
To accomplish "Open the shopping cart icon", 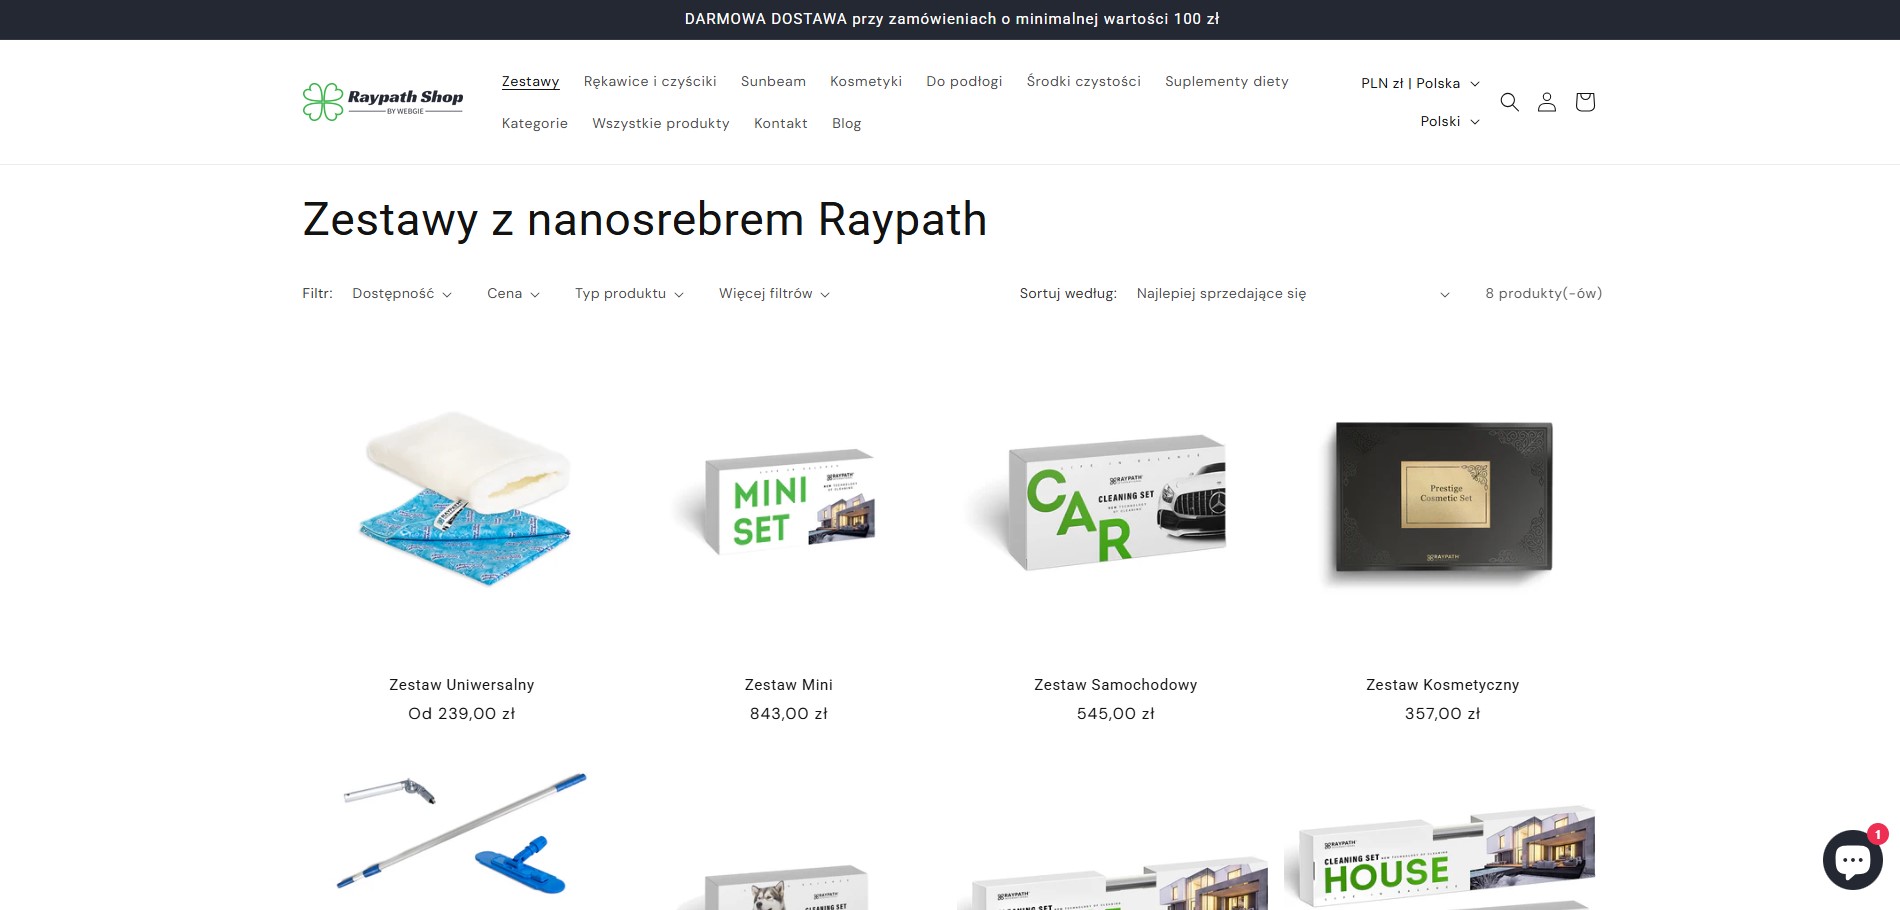I will point(1584,101).
